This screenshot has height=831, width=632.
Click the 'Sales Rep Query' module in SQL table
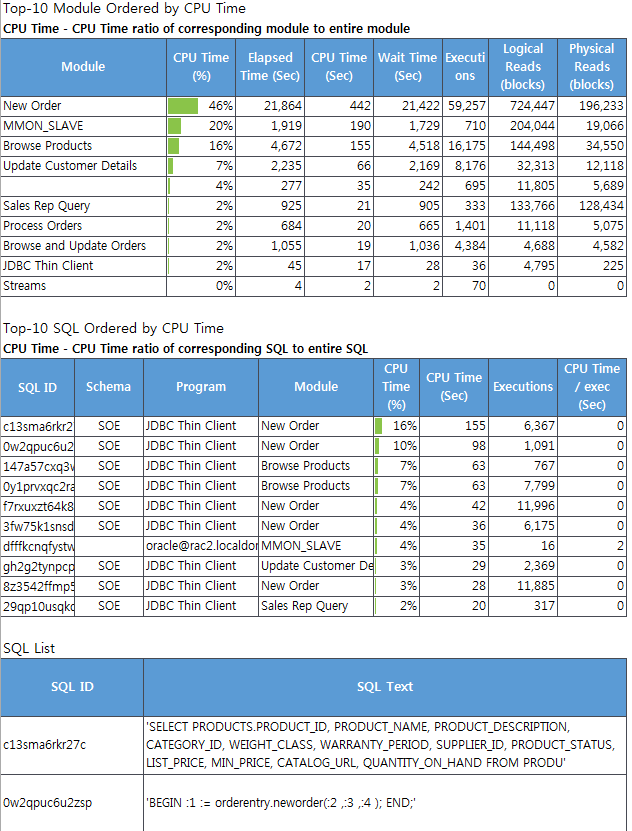305,606
